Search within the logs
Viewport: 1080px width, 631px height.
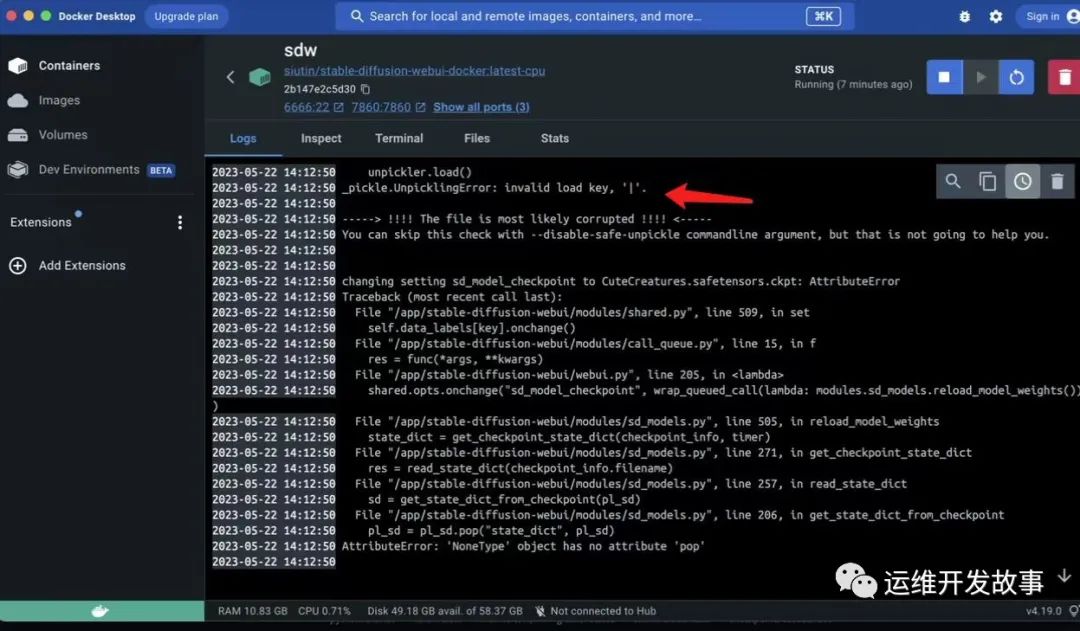[x=953, y=181]
